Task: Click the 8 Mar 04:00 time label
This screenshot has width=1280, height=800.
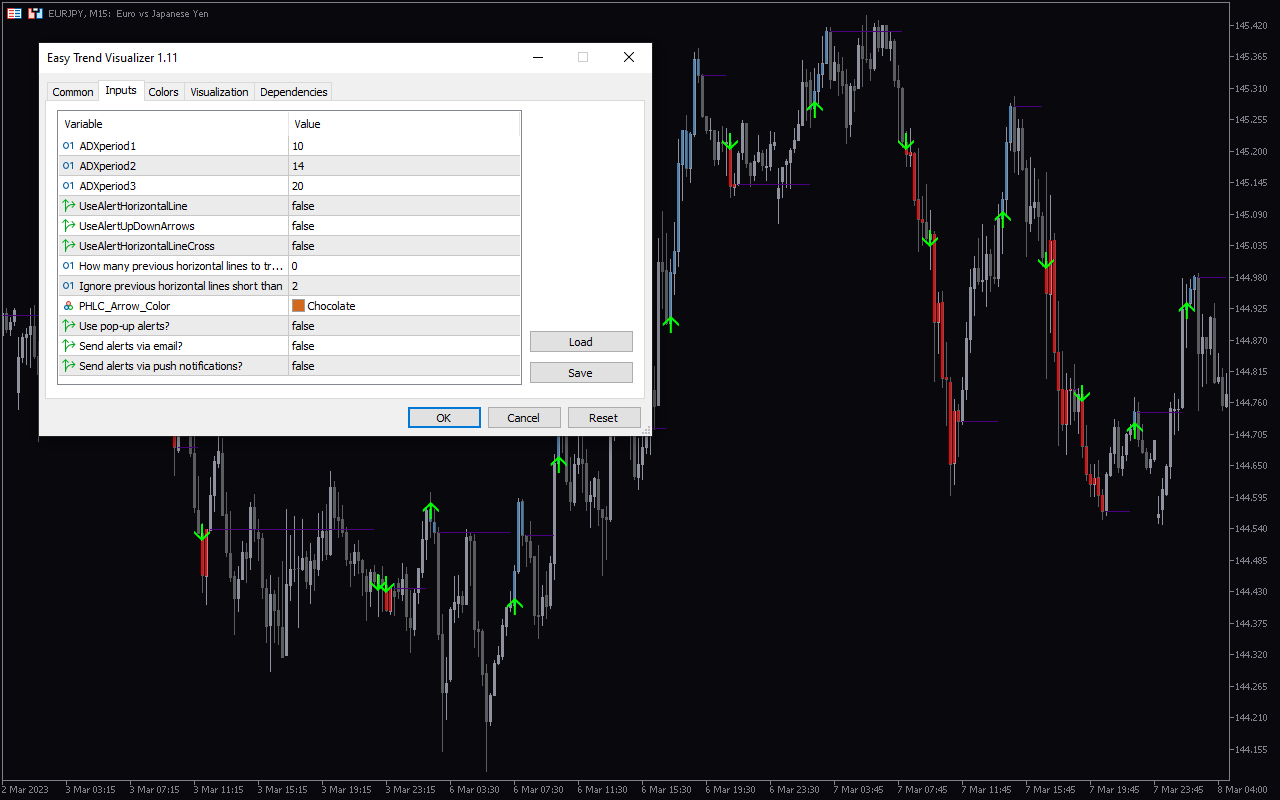Action: coord(1242,789)
